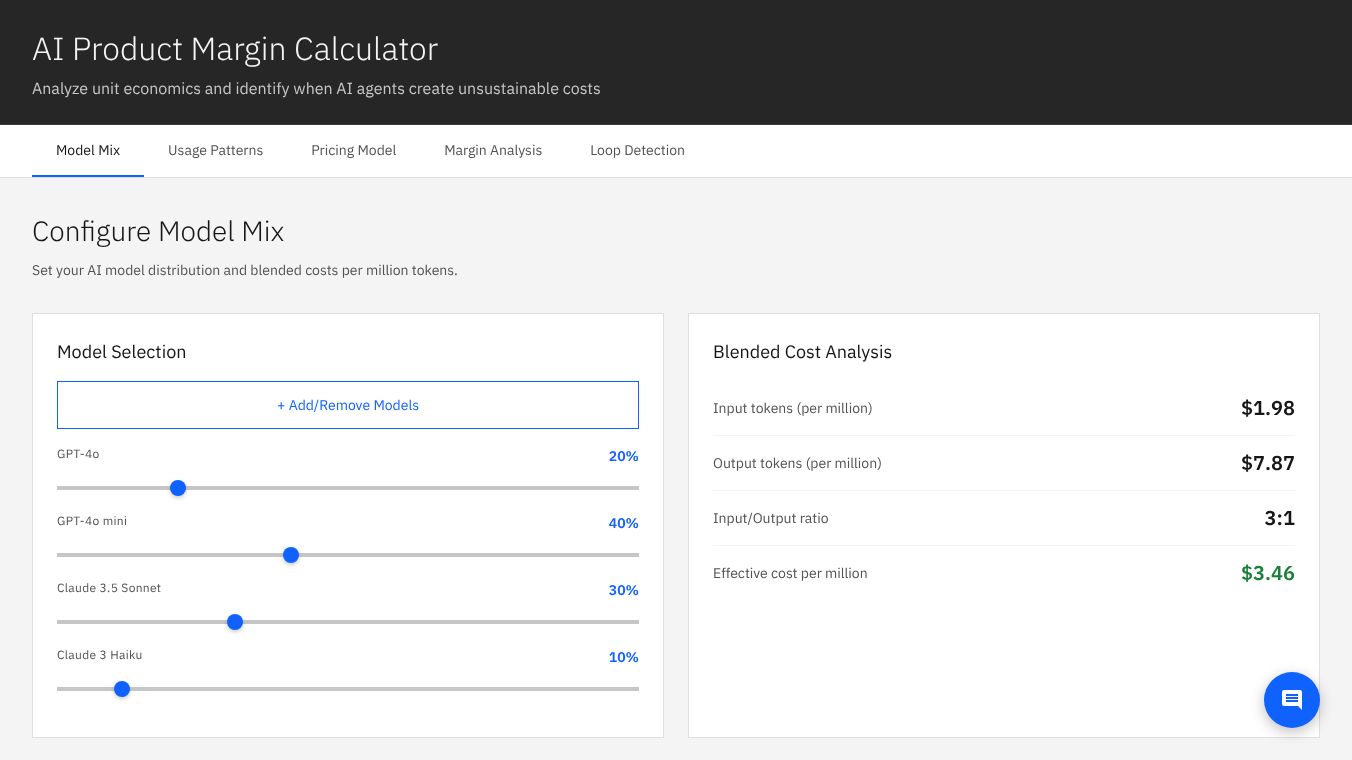Image resolution: width=1352 pixels, height=760 pixels.
Task: Click the $3.46 effective cost value
Action: [x=1267, y=573]
